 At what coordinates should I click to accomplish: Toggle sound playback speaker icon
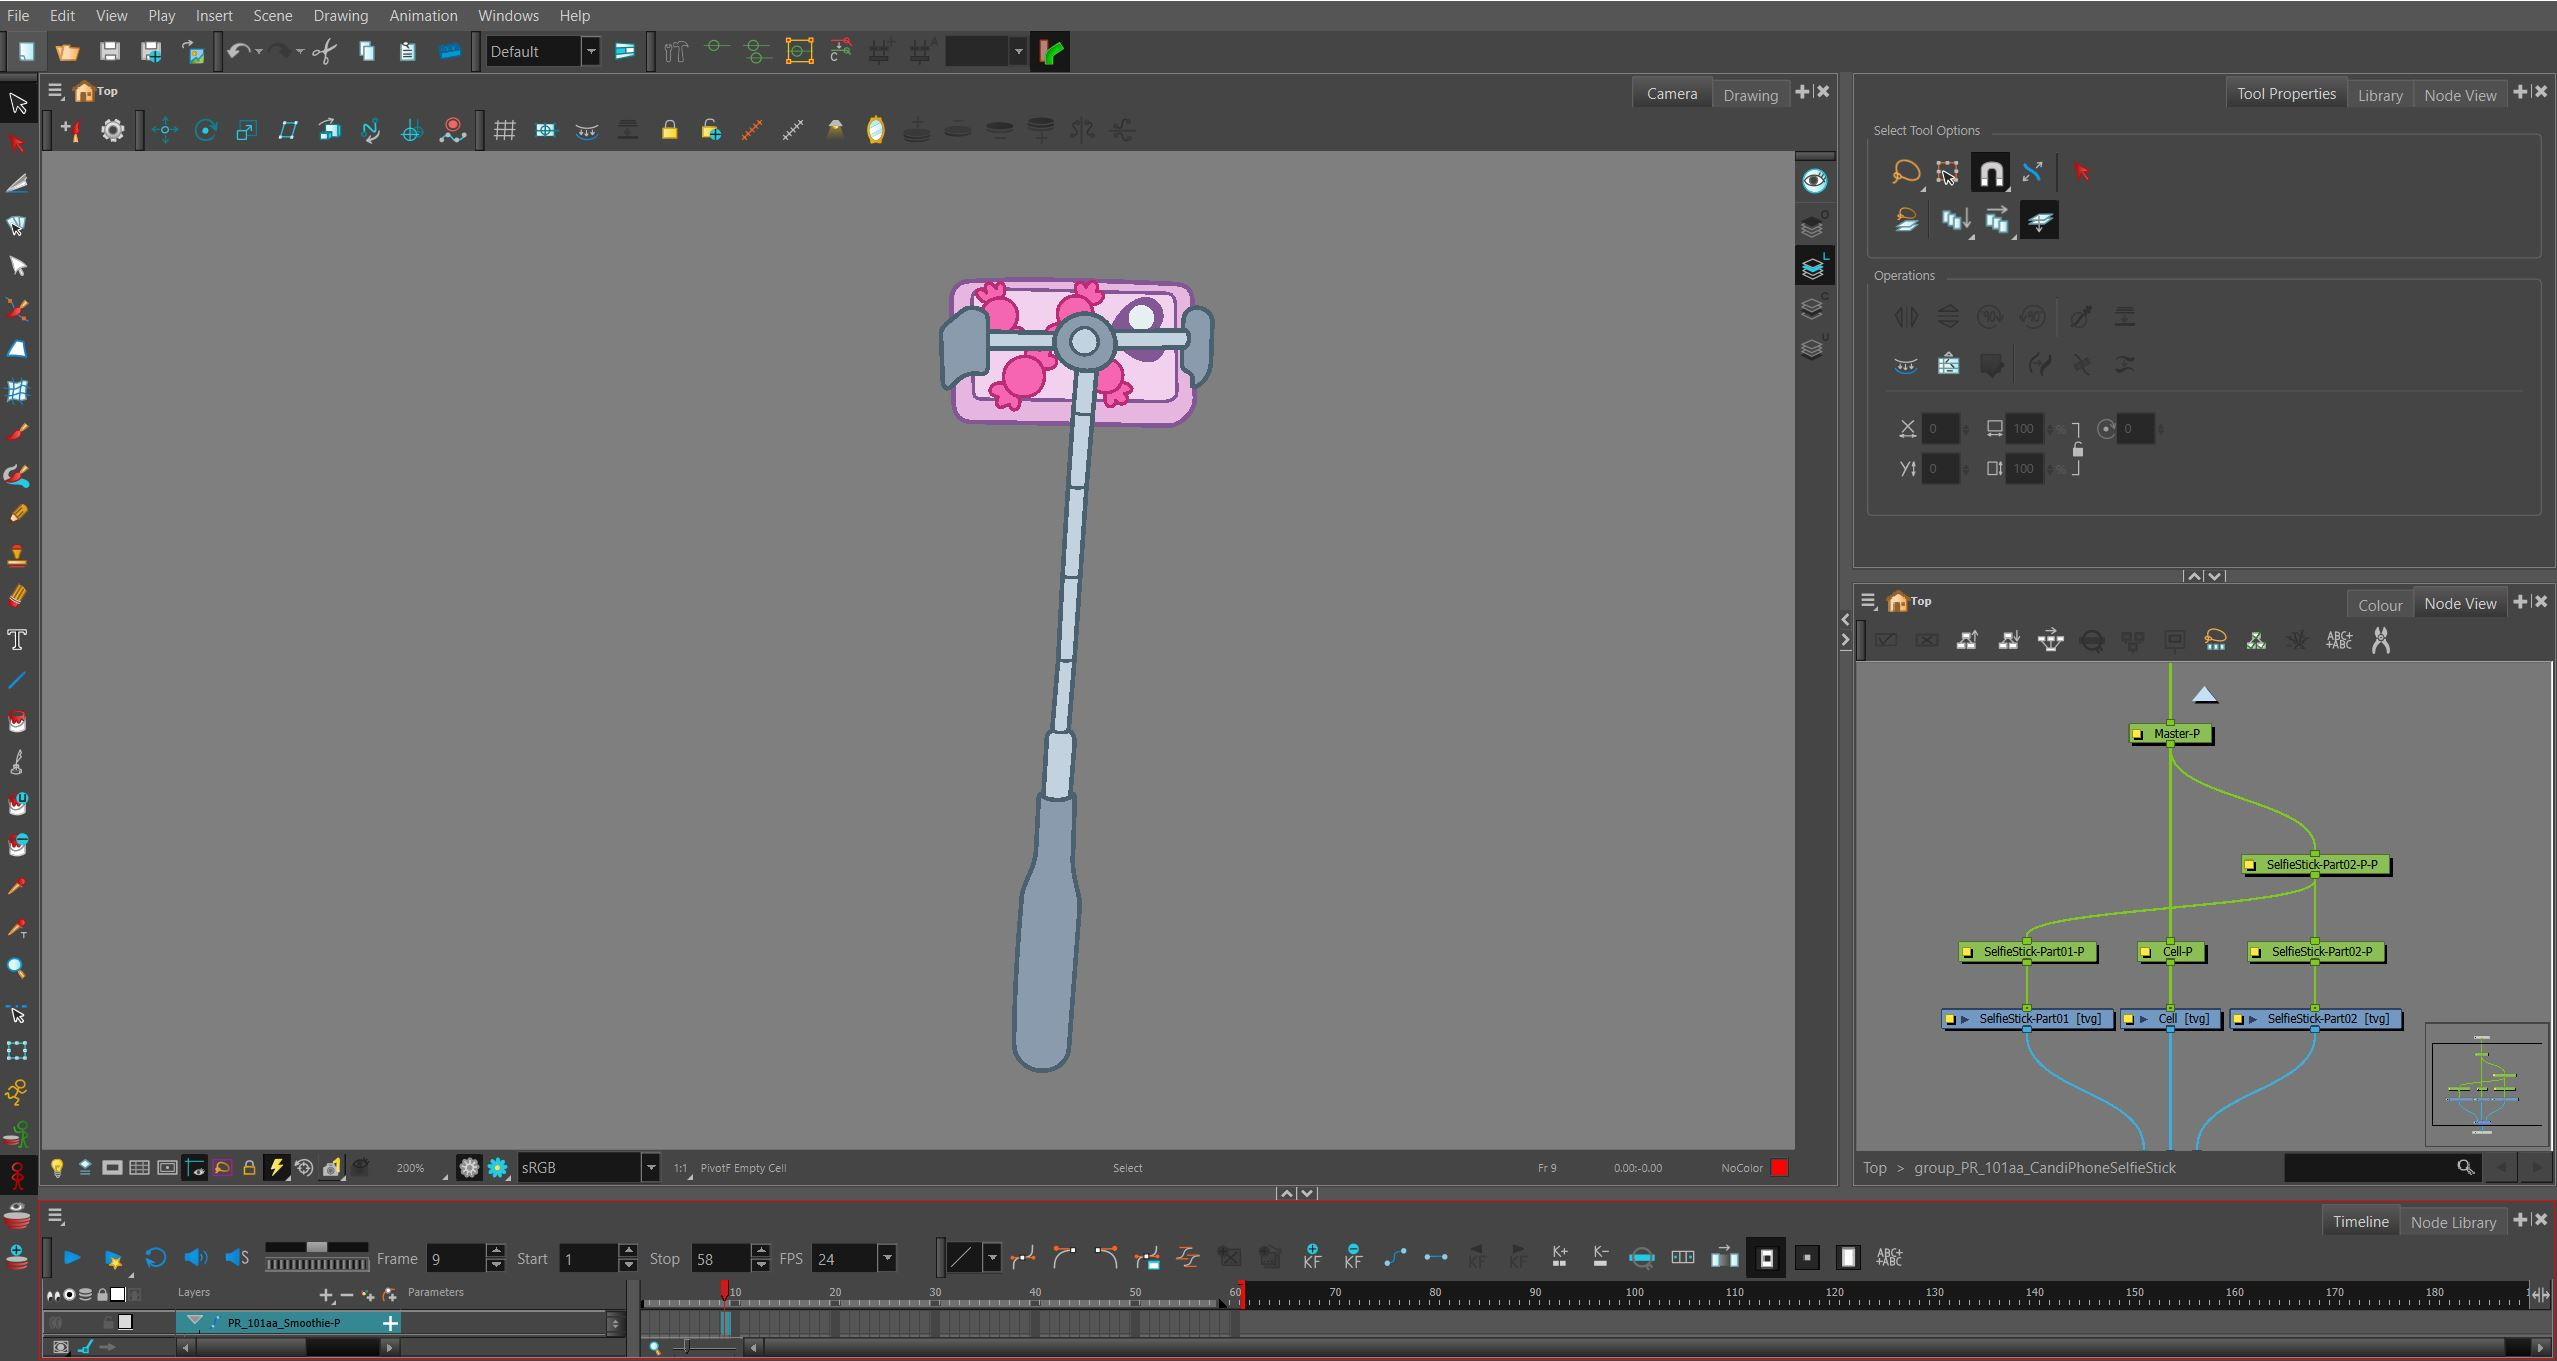point(196,1257)
